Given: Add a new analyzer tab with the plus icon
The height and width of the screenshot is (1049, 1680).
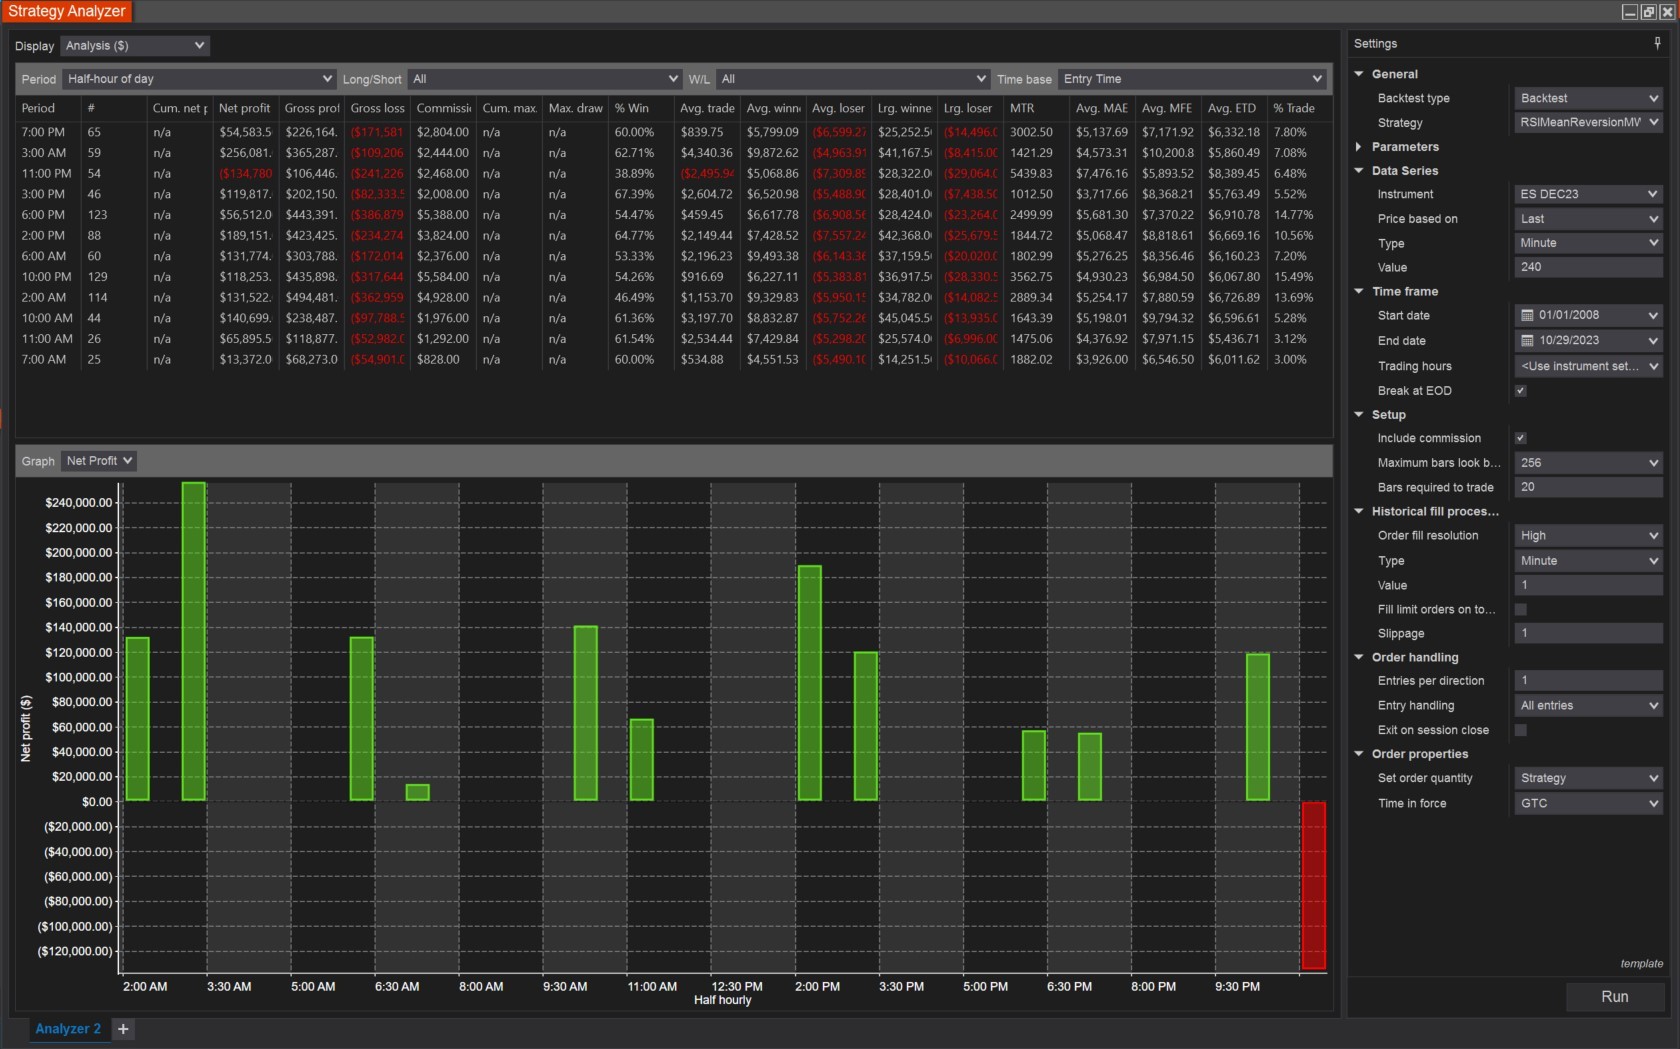Looking at the screenshot, I should click(x=123, y=1029).
